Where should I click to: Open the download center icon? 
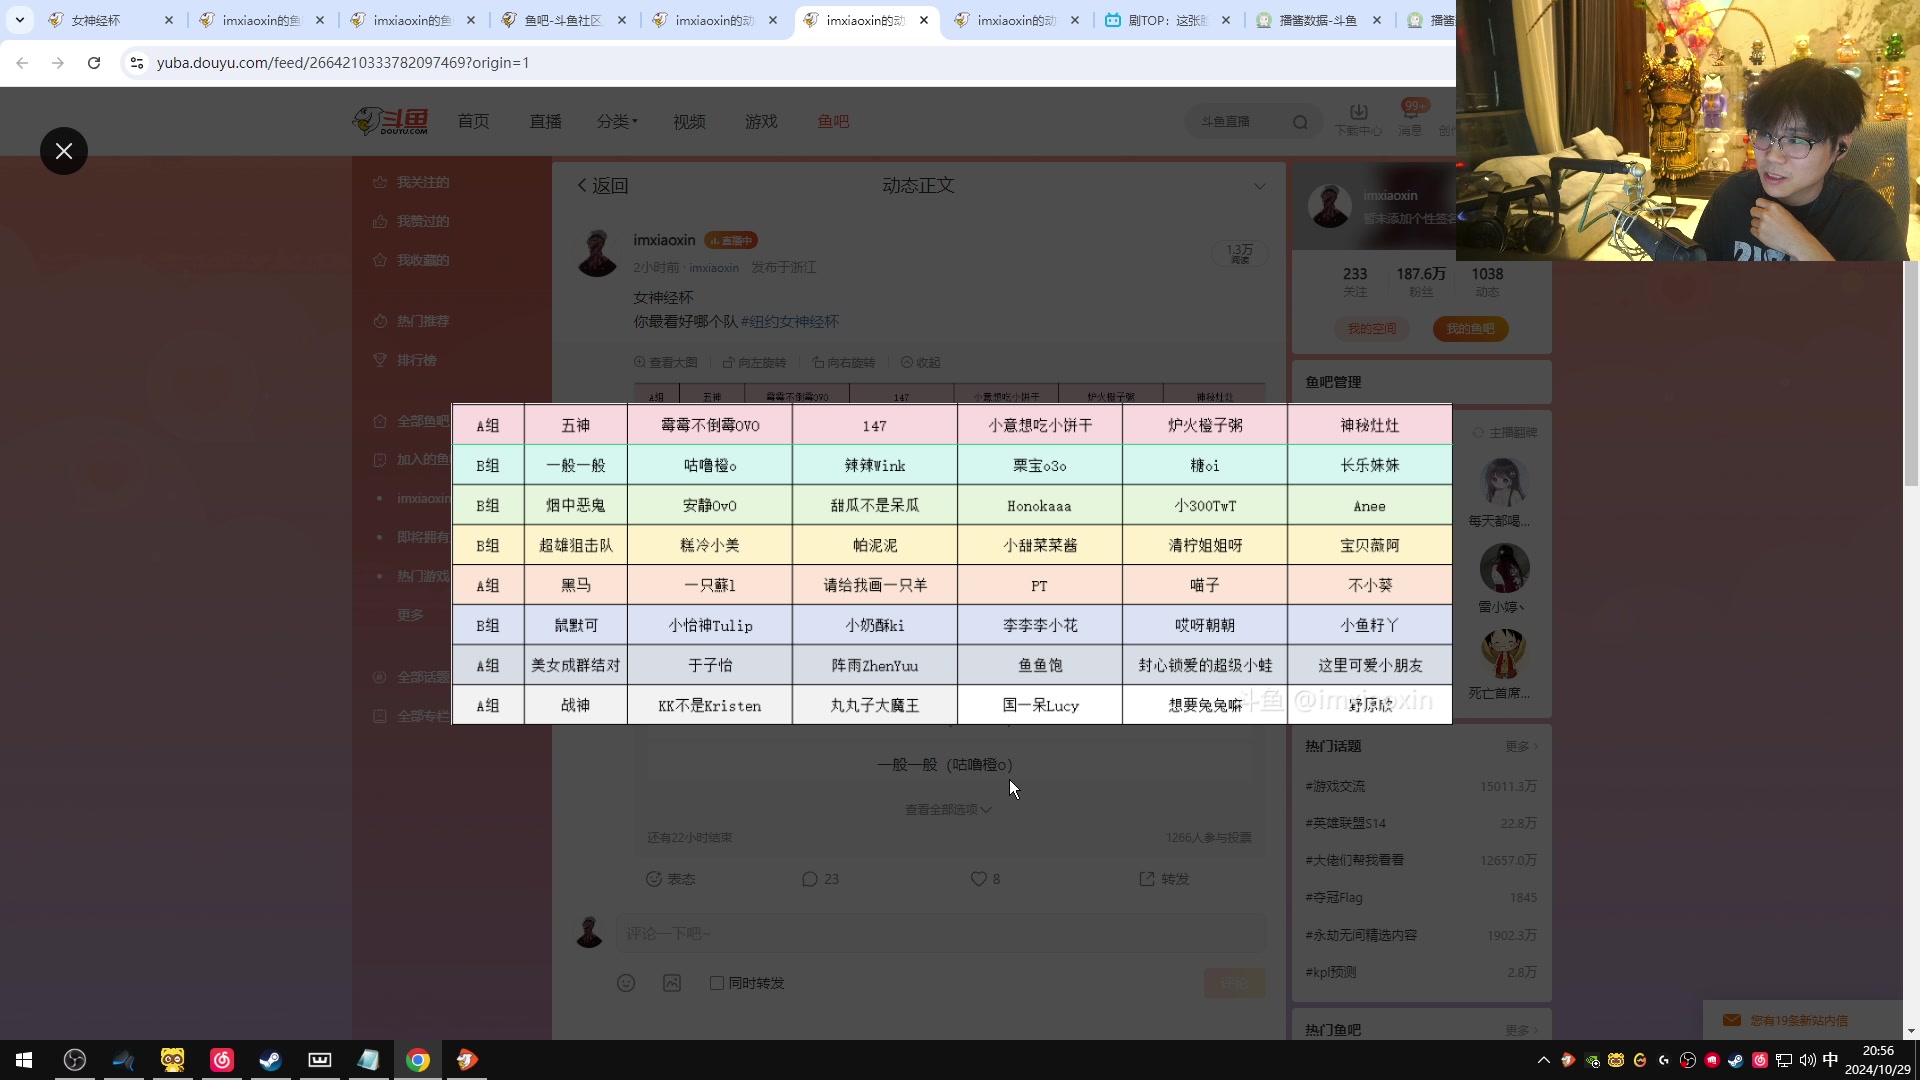click(x=1358, y=119)
